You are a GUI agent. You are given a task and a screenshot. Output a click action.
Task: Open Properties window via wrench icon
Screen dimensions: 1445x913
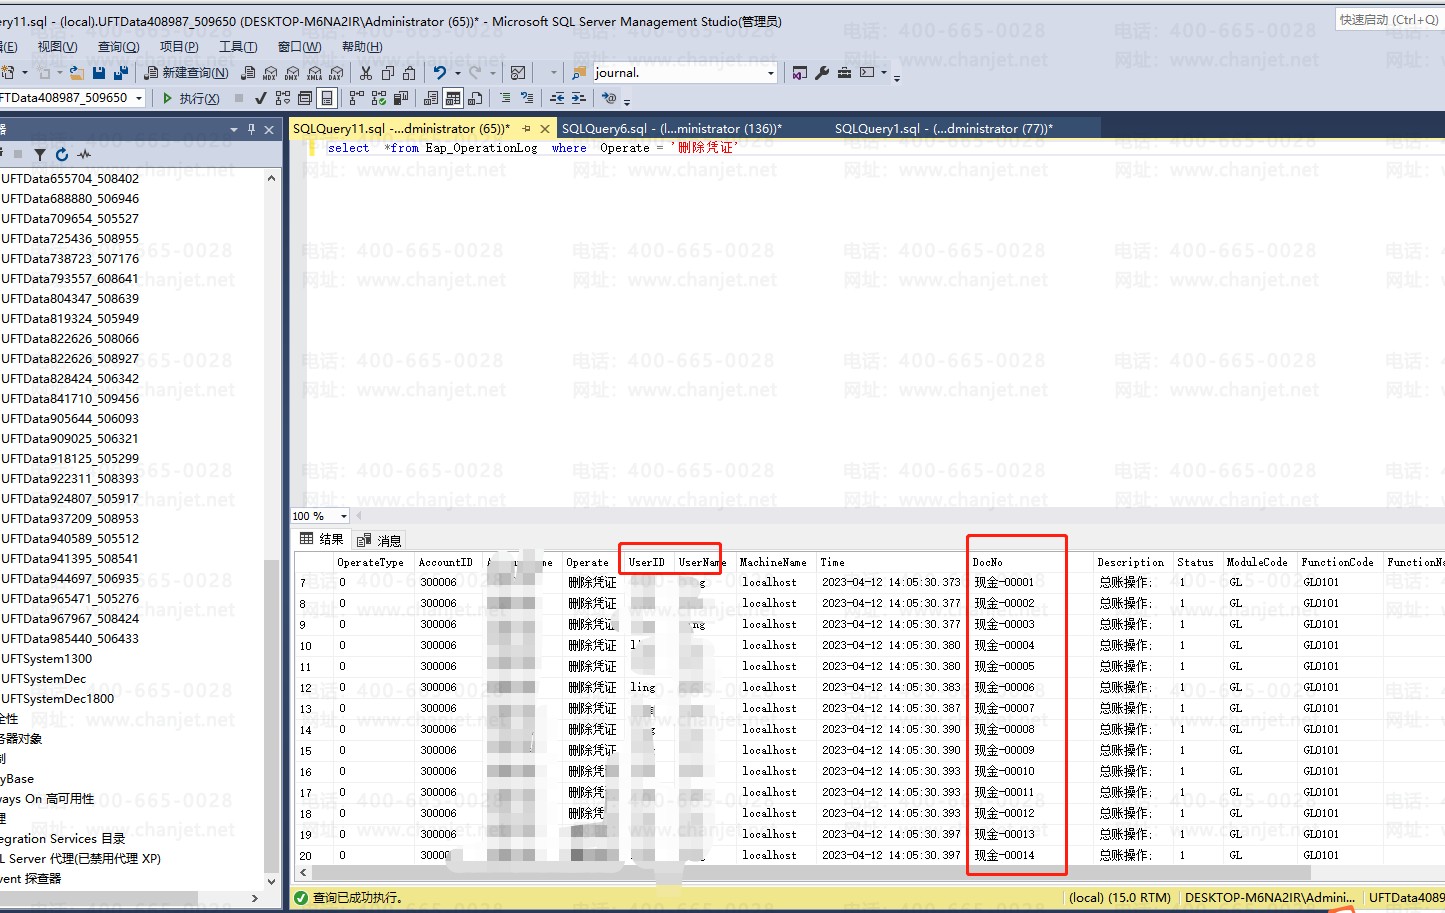point(822,73)
